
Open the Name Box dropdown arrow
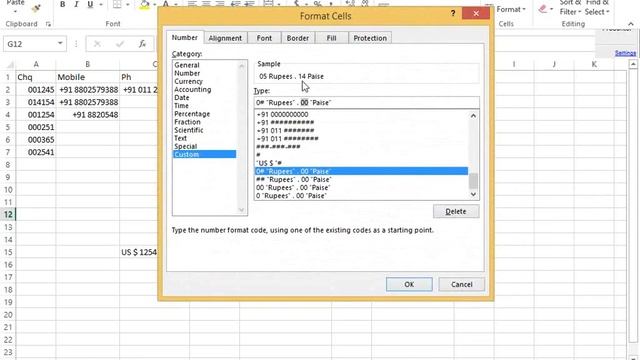coord(60,43)
